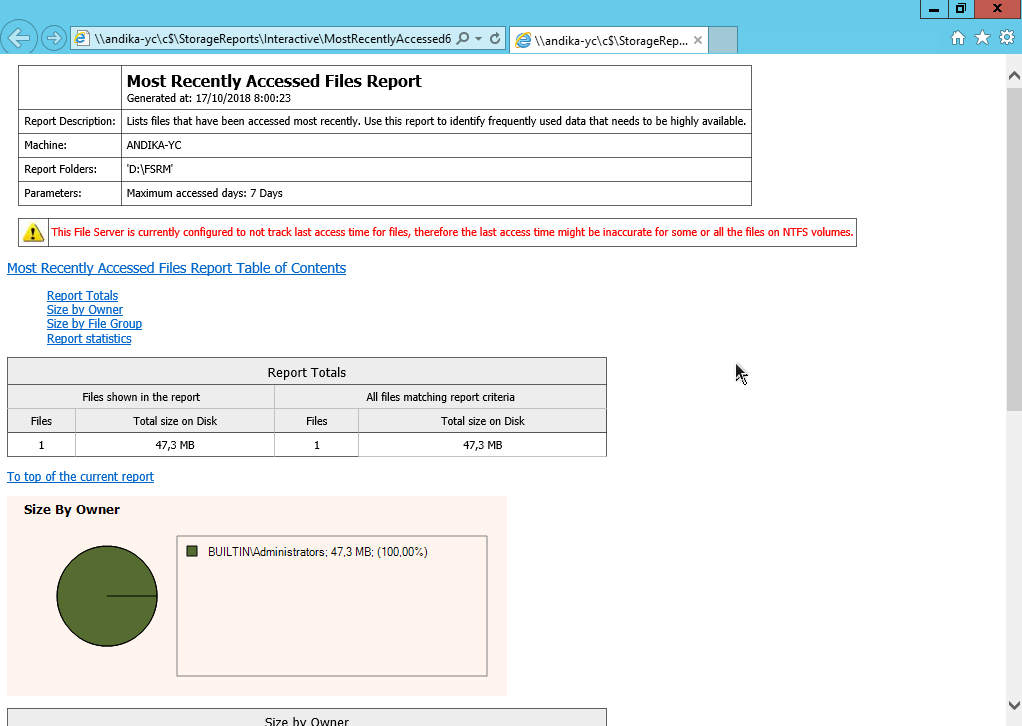
Task: Follow the Size by File Group link
Action: pos(94,324)
